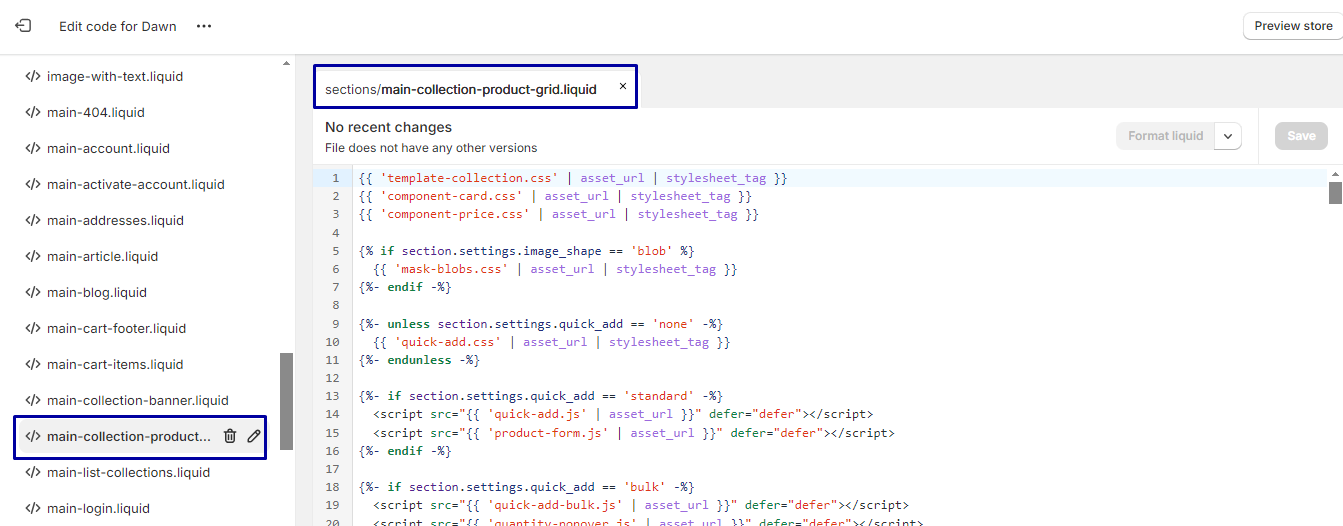The width and height of the screenshot is (1343, 526).
Task: Click the file list sidebar scrollbar thumb
Action: (287, 401)
